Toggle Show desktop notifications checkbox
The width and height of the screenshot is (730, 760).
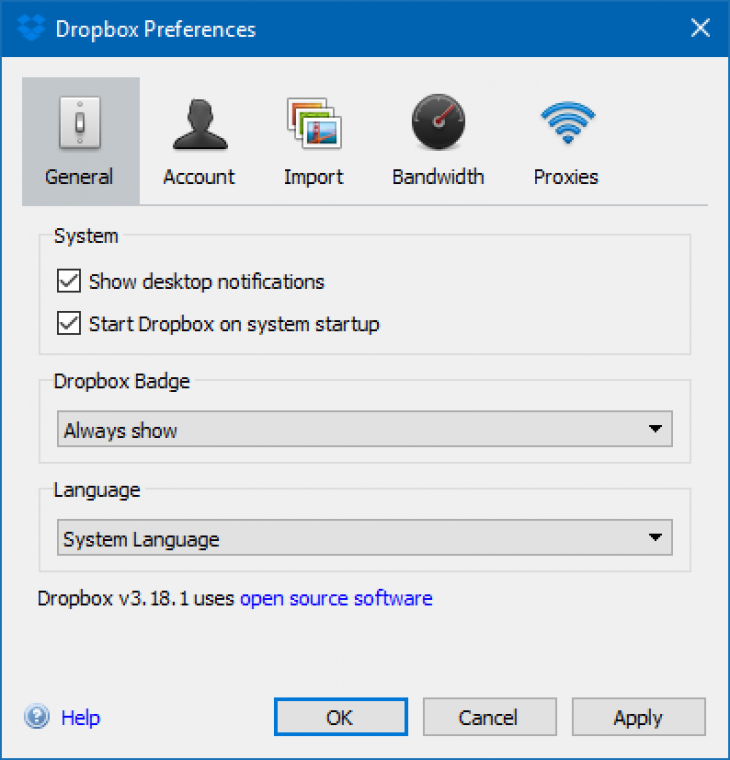(x=69, y=281)
